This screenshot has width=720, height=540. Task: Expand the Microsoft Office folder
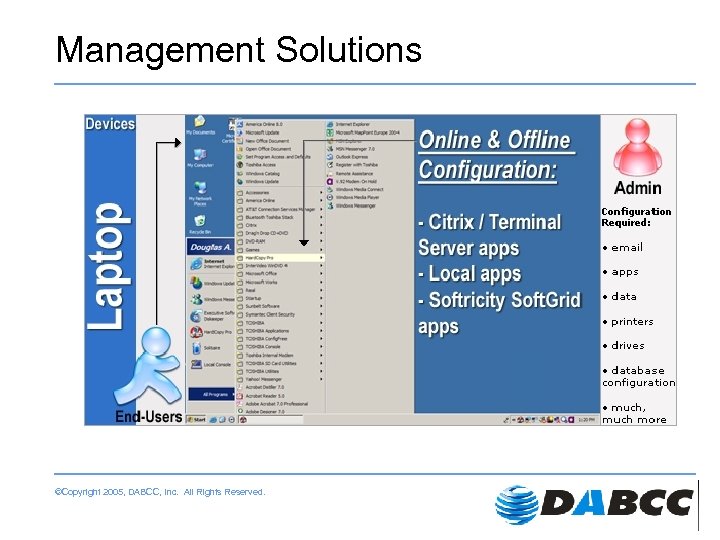pyautogui.click(x=280, y=274)
